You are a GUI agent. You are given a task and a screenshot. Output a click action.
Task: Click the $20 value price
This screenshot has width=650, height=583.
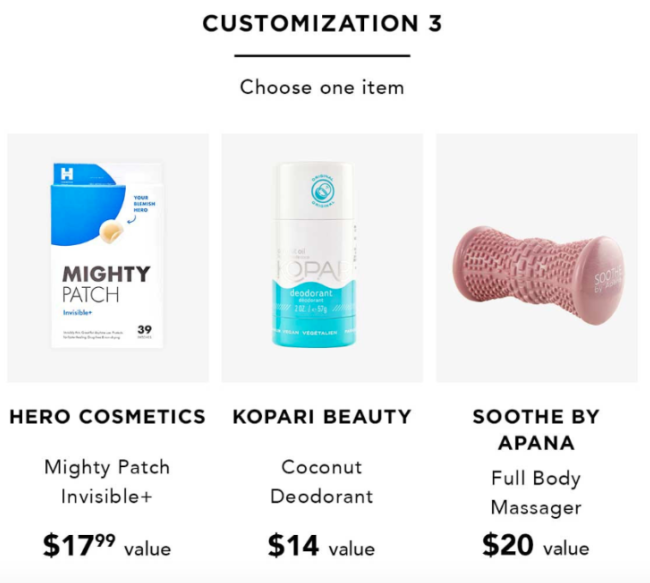click(x=536, y=545)
